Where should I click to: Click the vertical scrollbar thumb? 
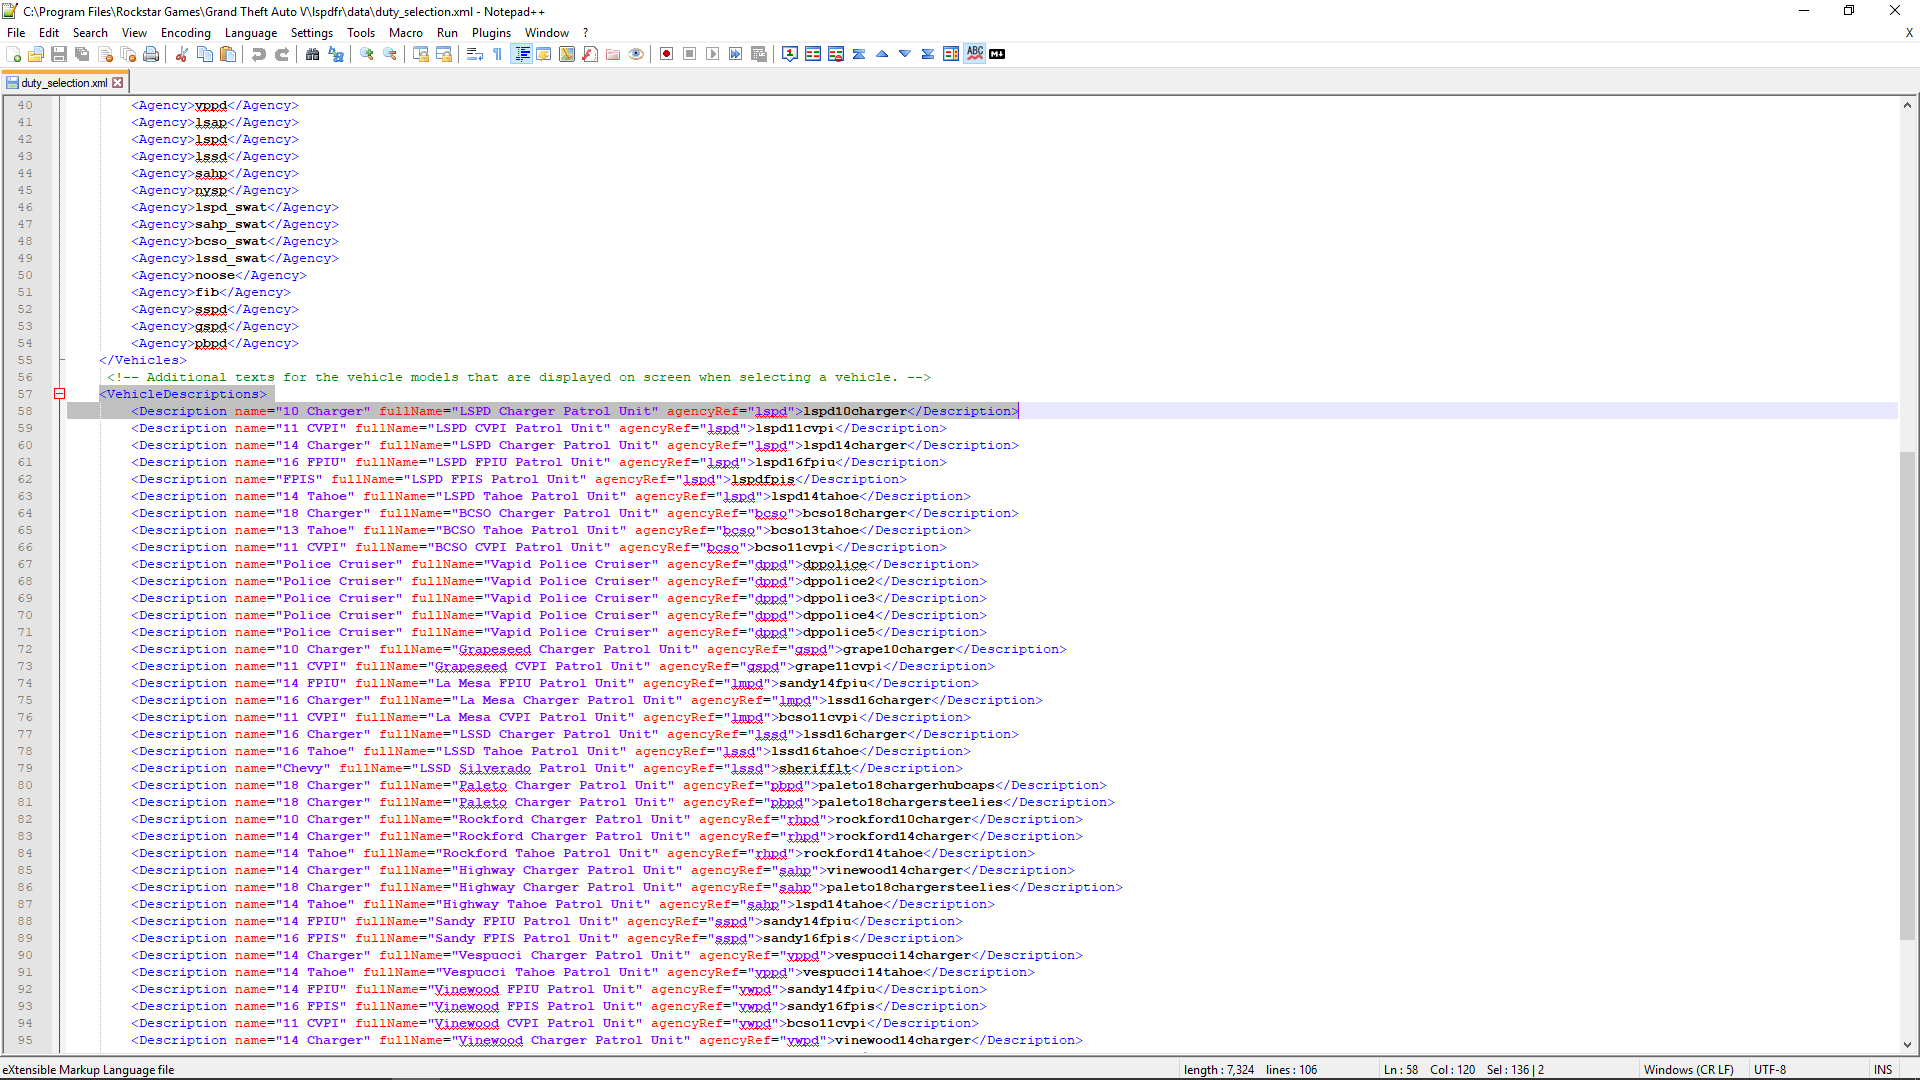click(x=1907, y=695)
